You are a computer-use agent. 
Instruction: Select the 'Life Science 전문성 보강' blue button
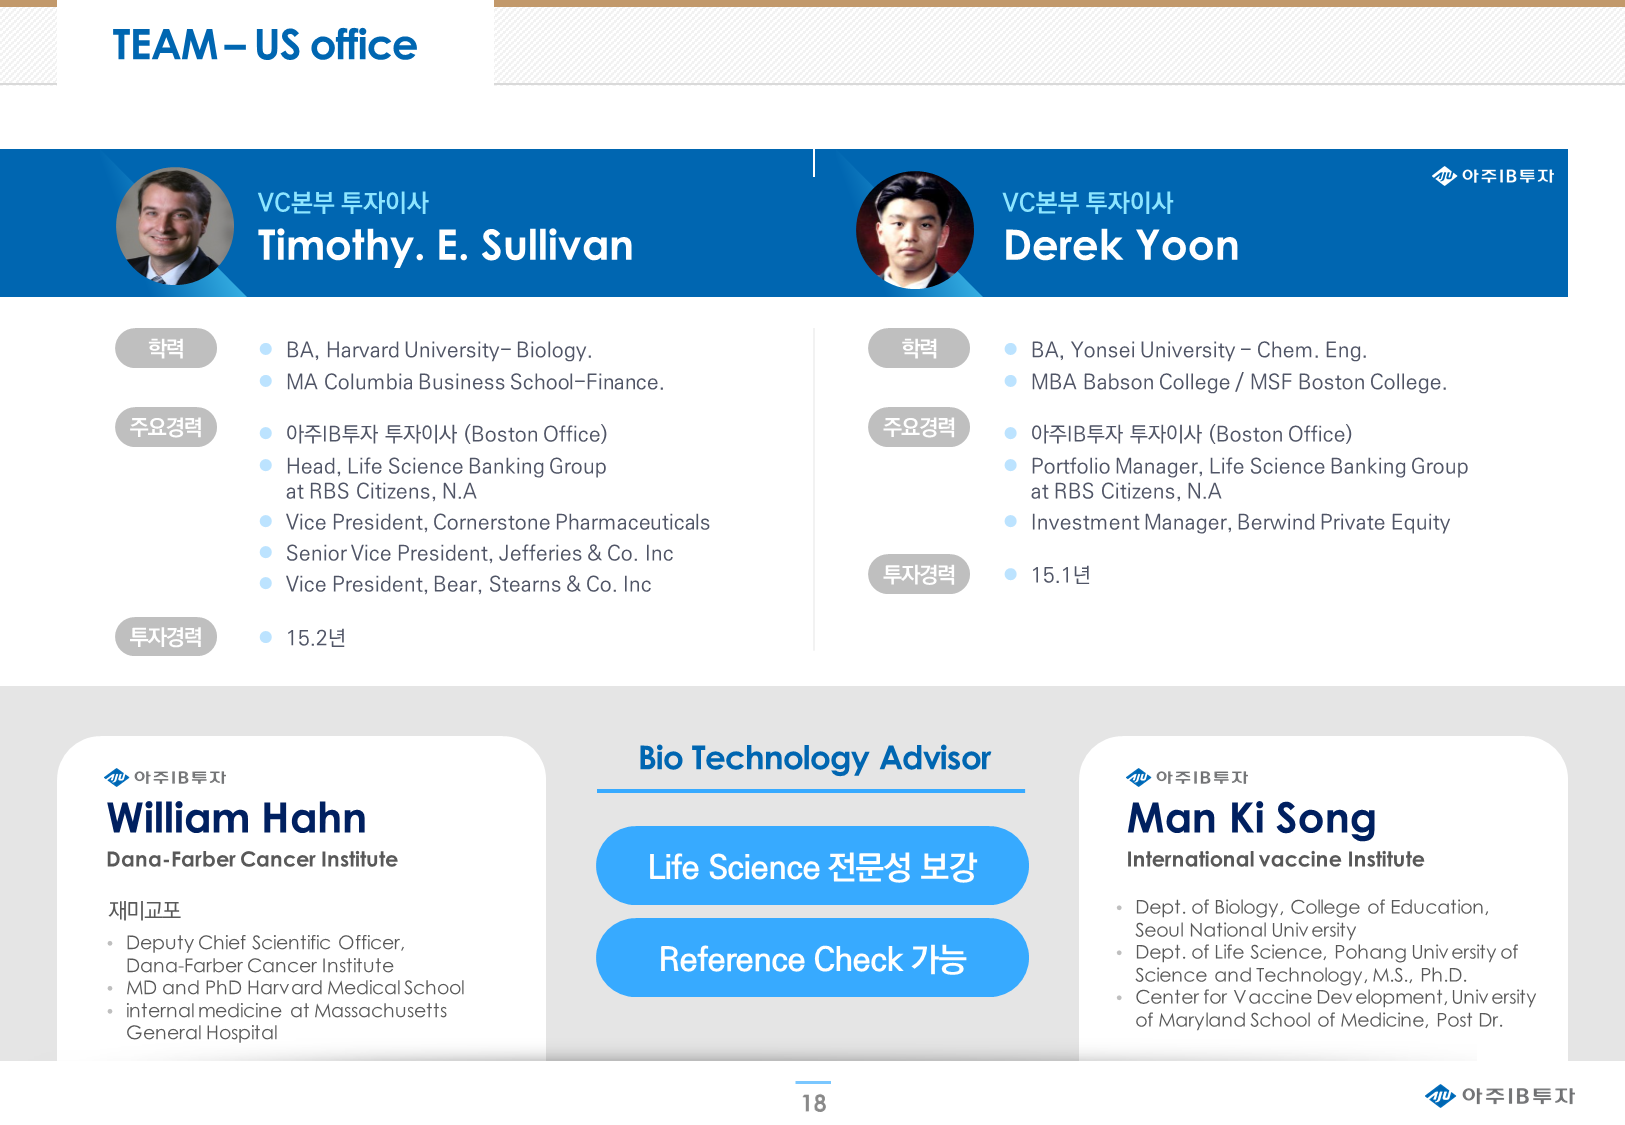click(x=812, y=866)
